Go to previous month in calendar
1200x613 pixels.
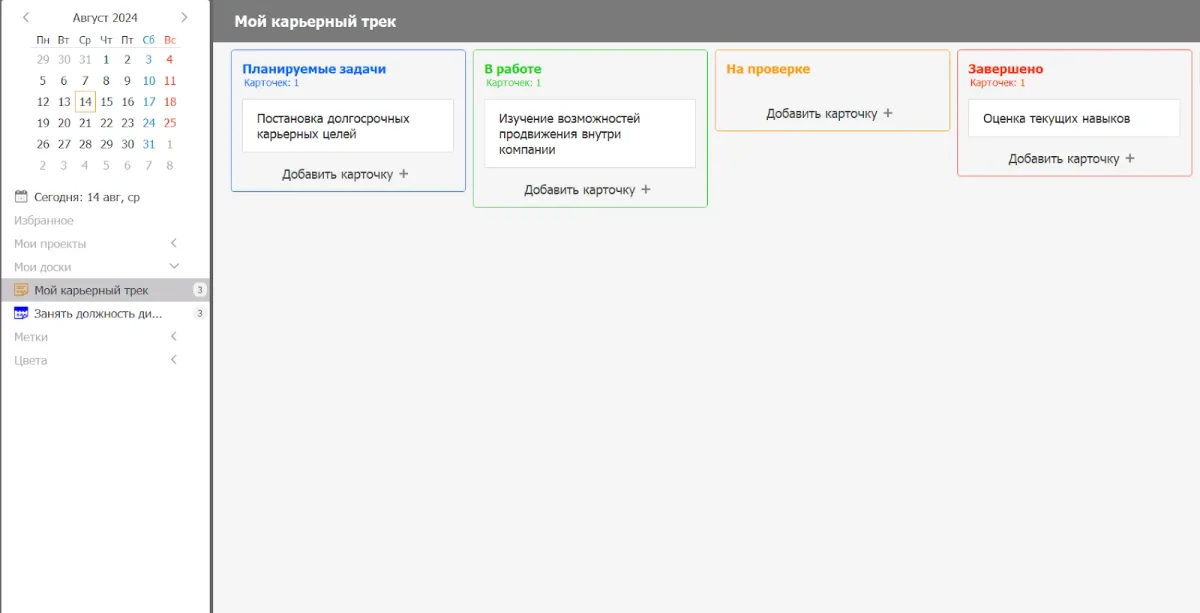(x=26, y=17)
